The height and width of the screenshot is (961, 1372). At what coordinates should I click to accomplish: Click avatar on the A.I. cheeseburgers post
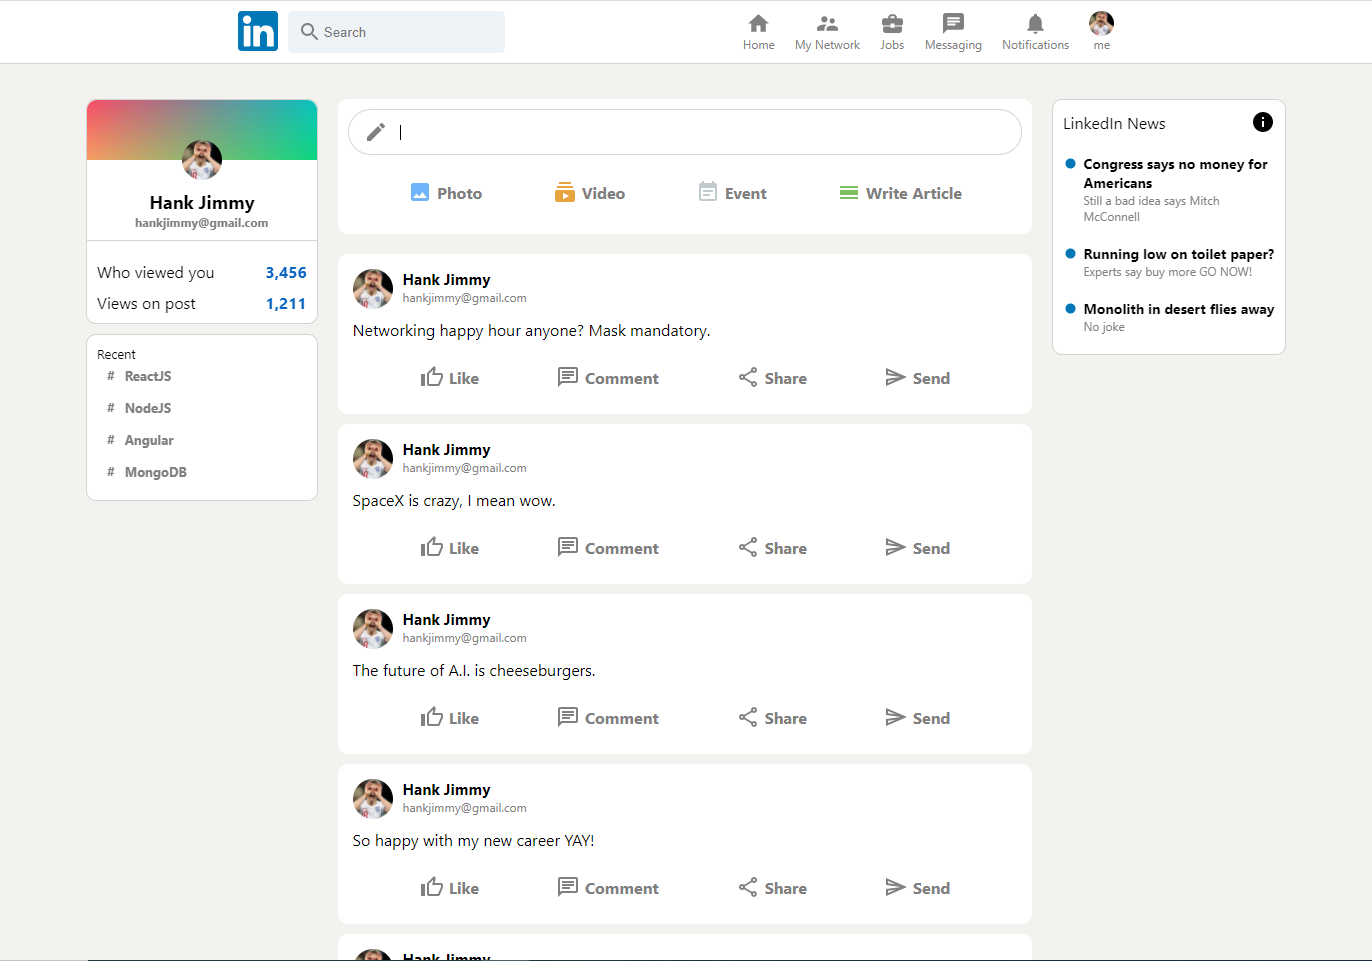click(373, 629)
